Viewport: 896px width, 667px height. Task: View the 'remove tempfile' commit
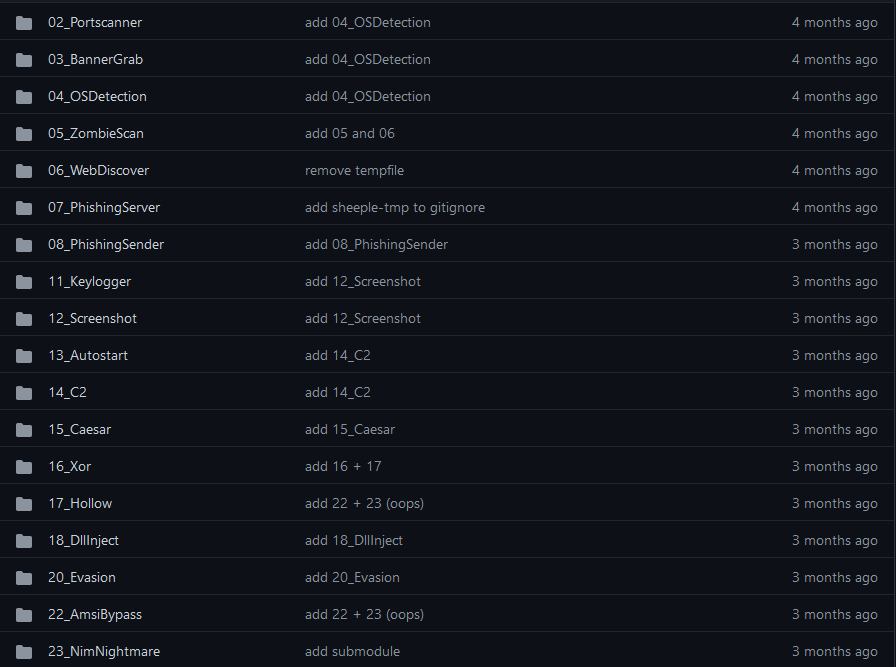pyautogui.click(x=354, y=170)
